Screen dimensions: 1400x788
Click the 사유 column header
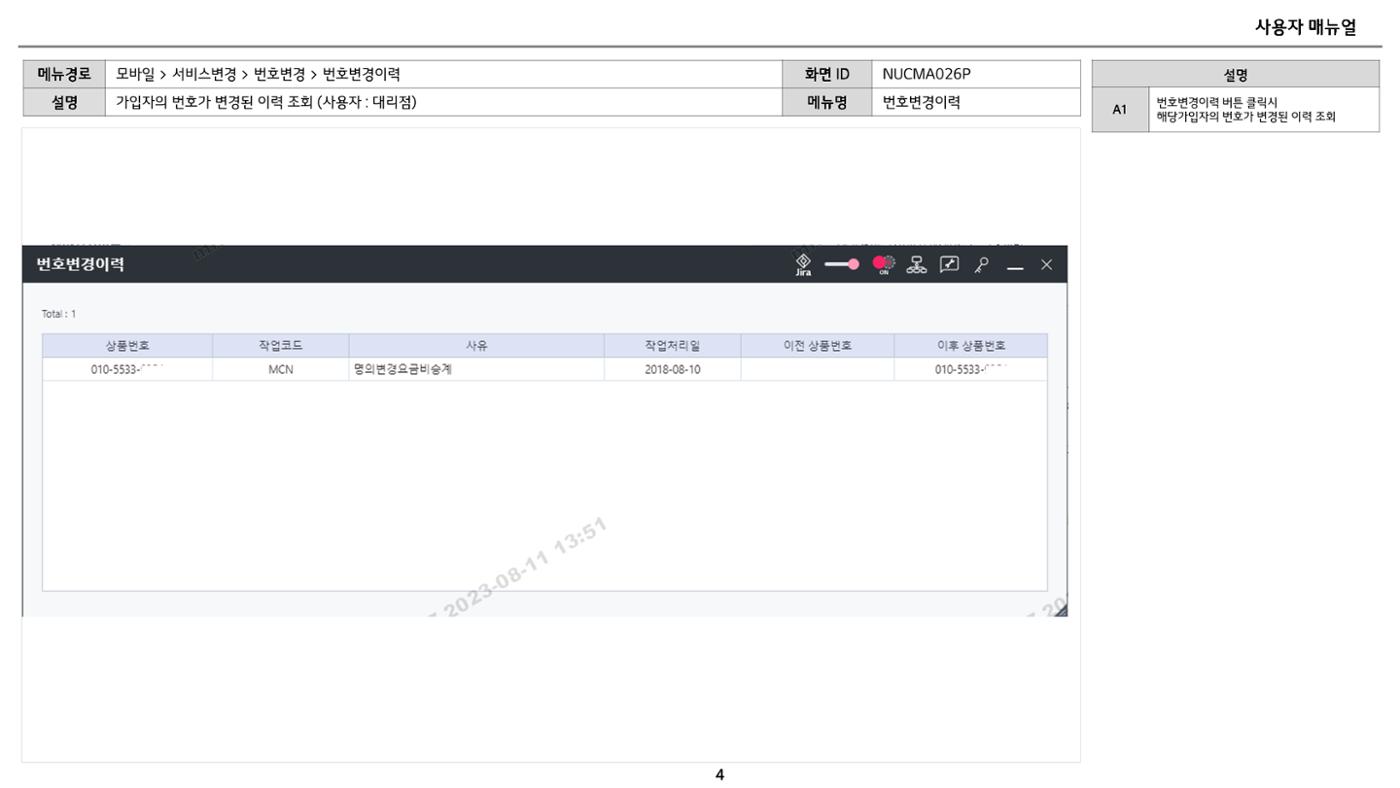coord(477,346)
